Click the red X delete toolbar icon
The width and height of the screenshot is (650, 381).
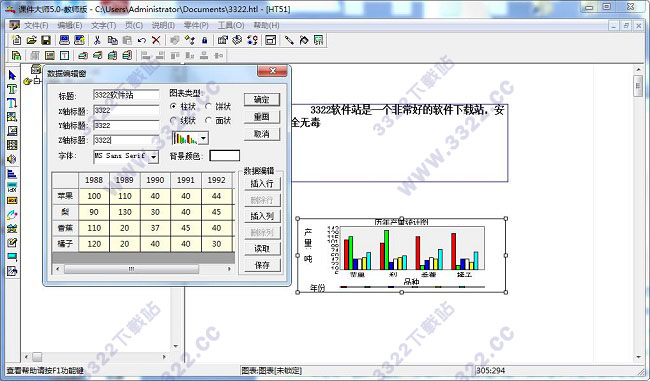click(x=156, y=40)
